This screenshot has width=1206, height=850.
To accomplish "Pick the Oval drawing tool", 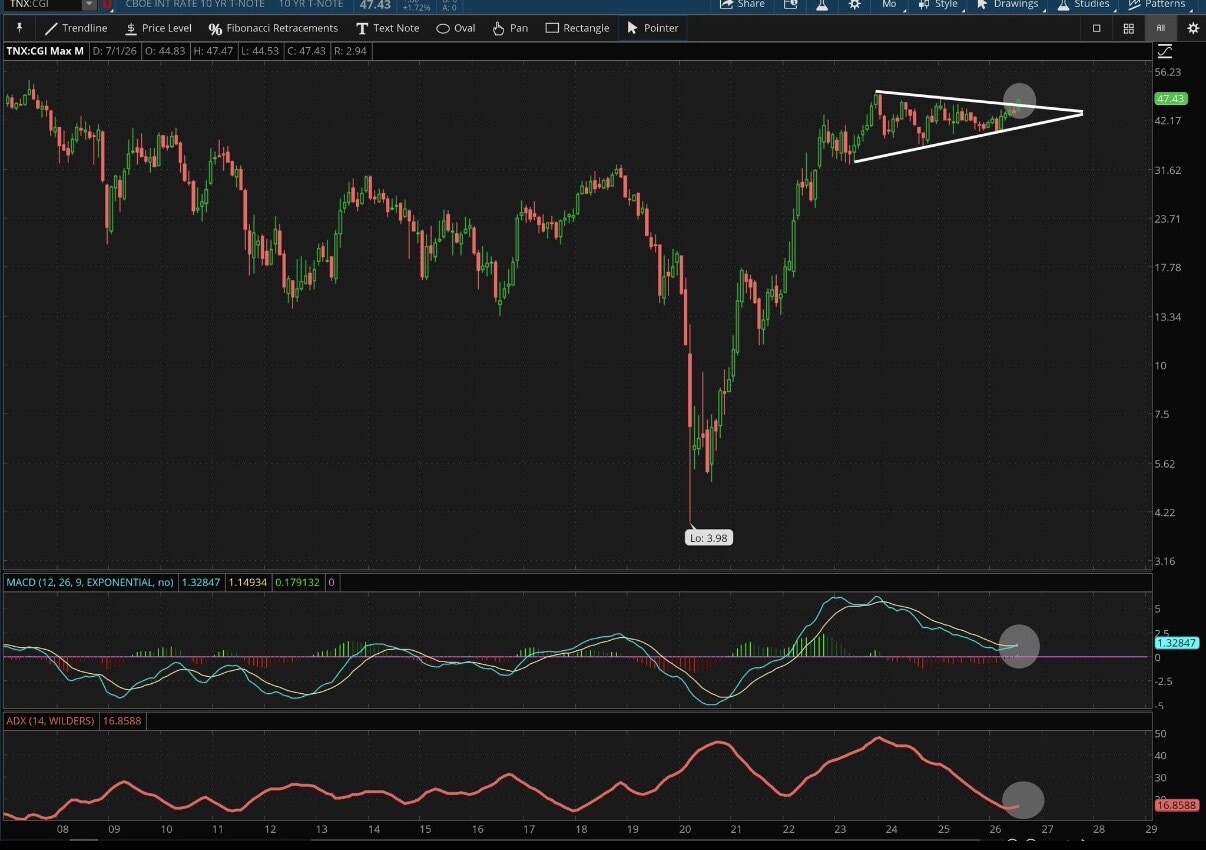I will 456,28.
